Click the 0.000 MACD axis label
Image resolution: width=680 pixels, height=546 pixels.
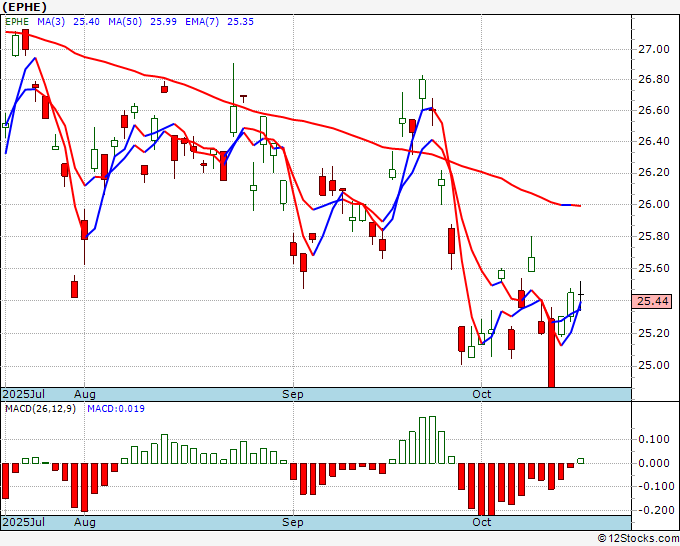654,463
